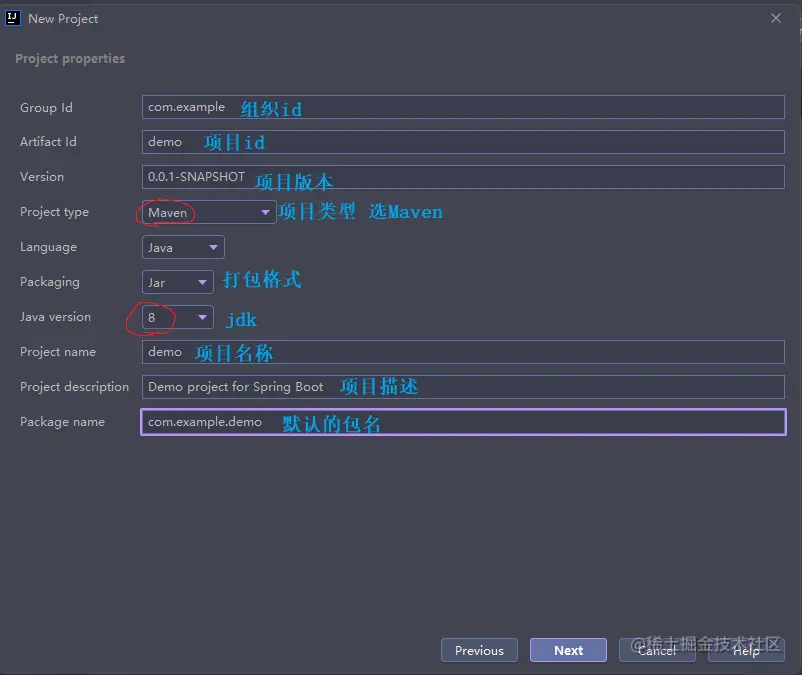Click the Project description input field
Screen dimensions: 803x675
pos(463,387)
